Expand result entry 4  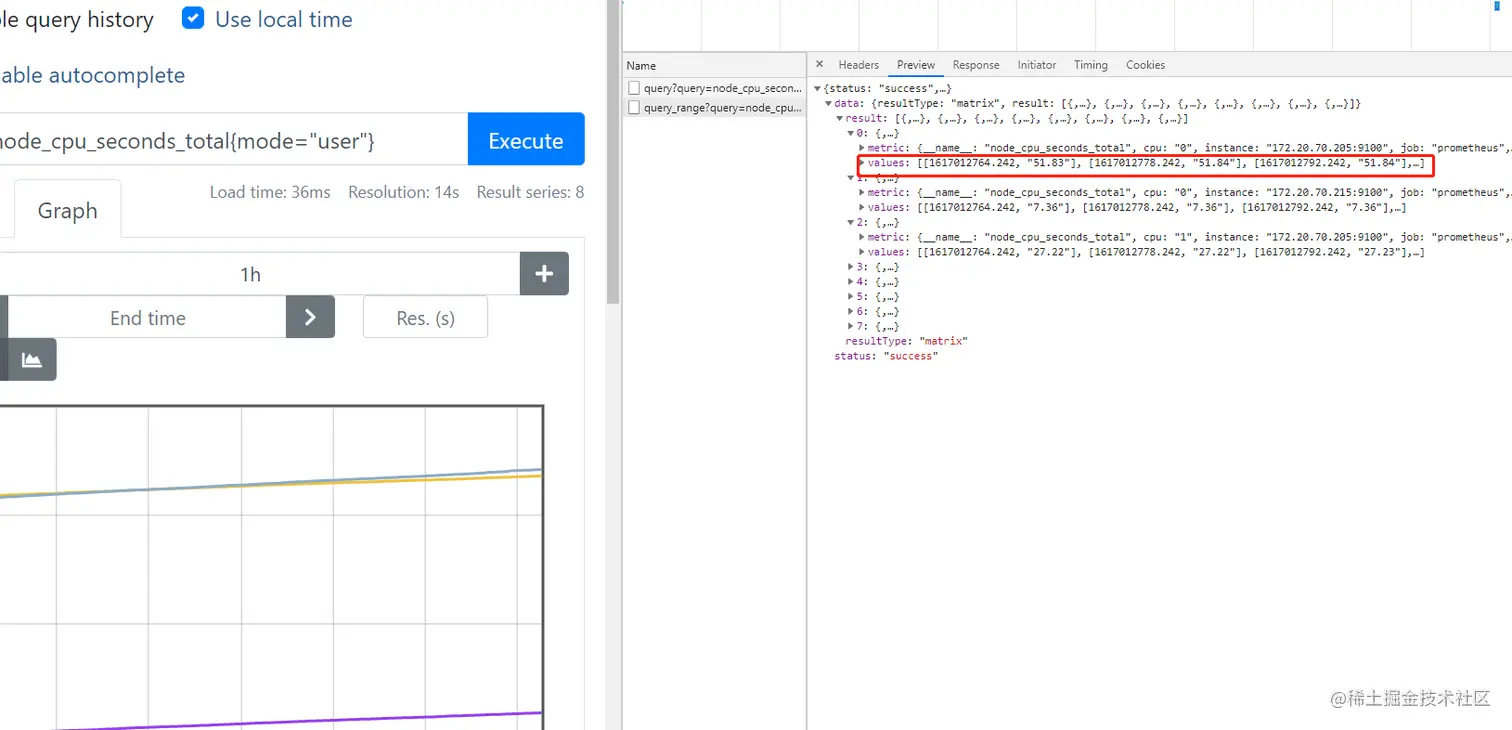[851, 282]
